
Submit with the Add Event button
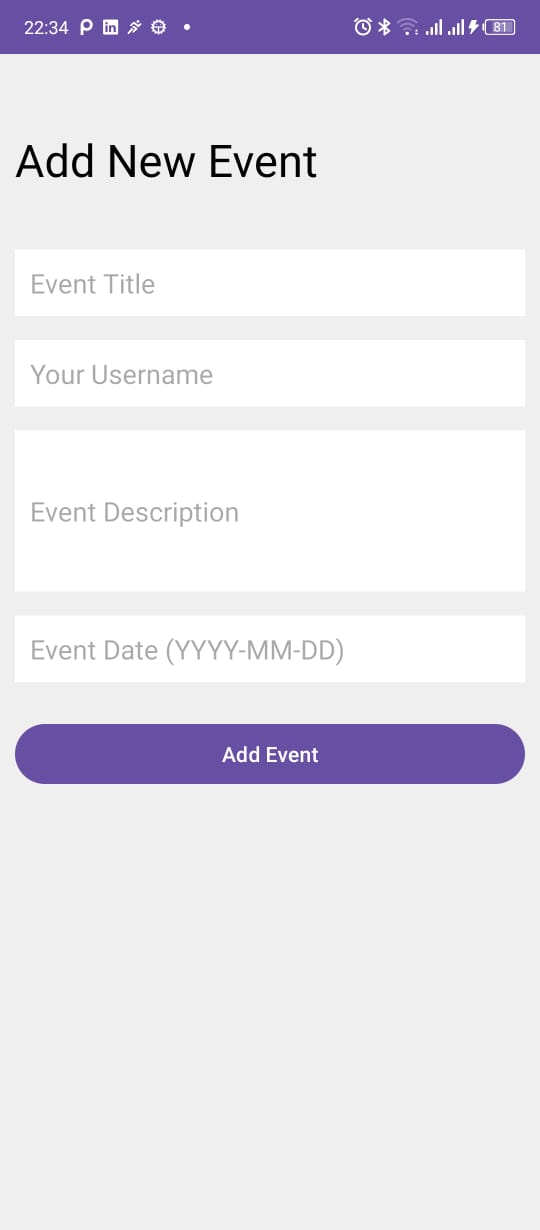(270, 754)
